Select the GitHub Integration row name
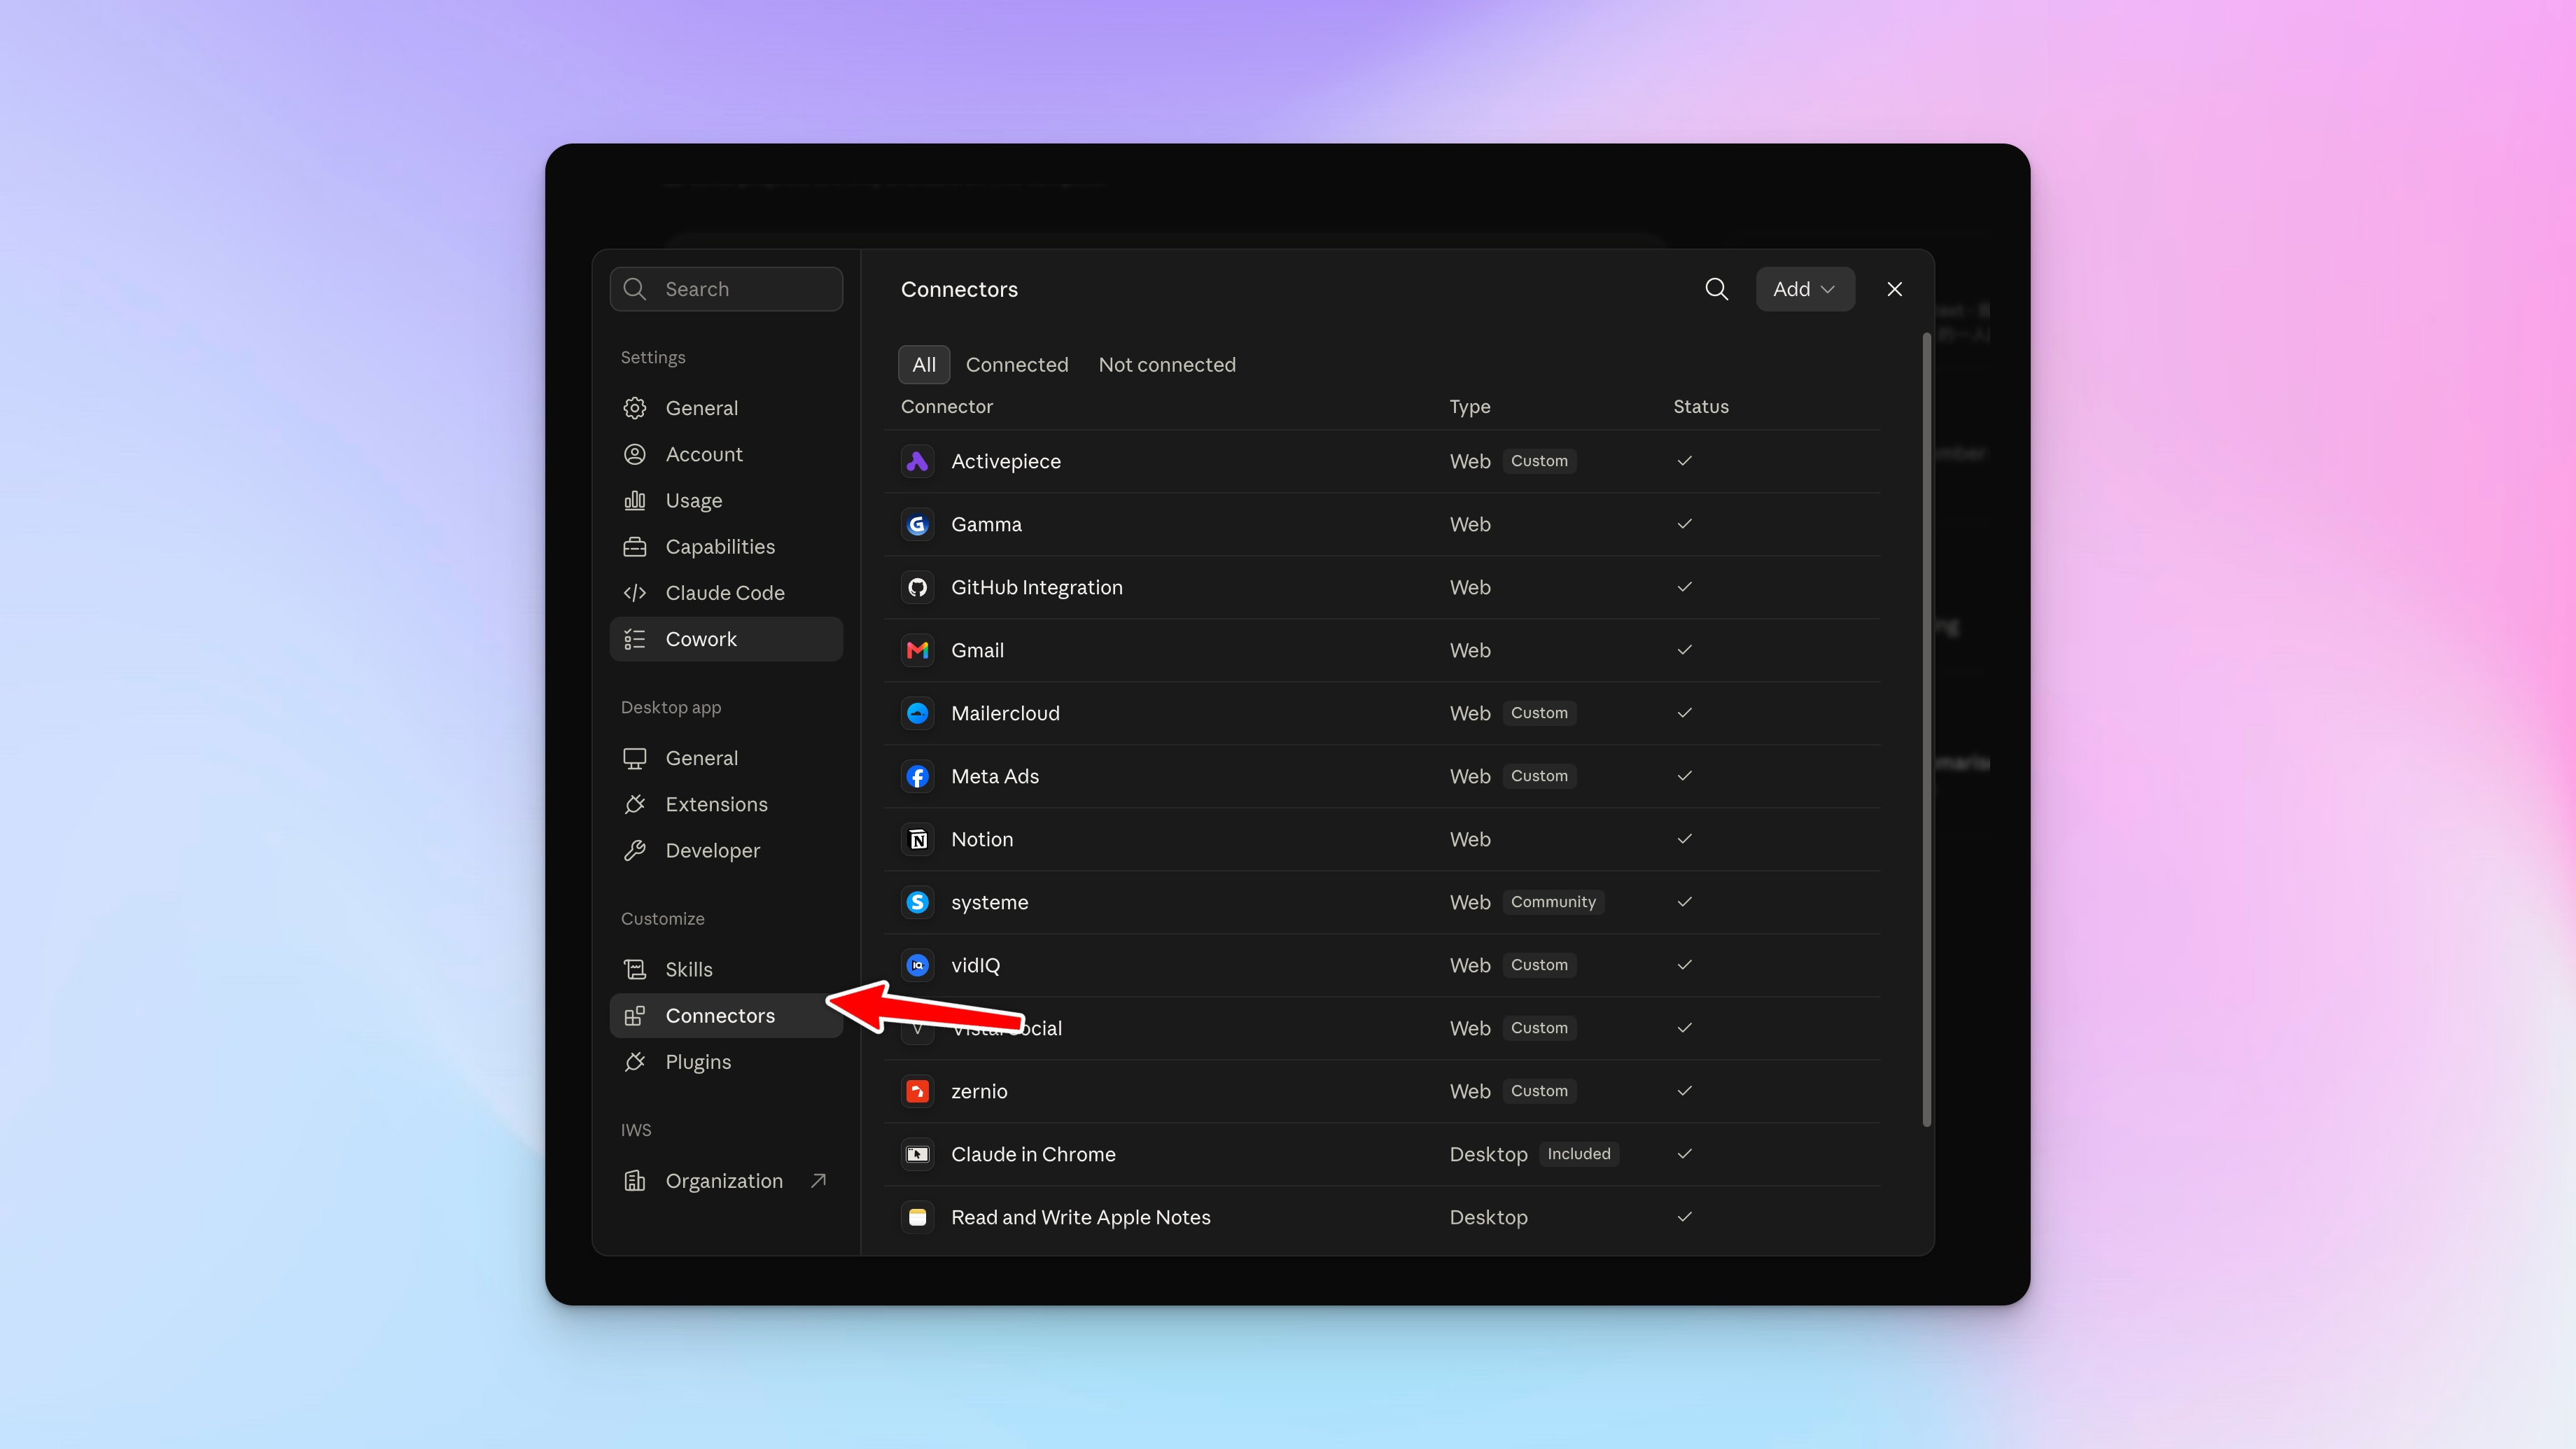The height and width of the screenshot is (1449, 2576). [x=1036, y=587]
